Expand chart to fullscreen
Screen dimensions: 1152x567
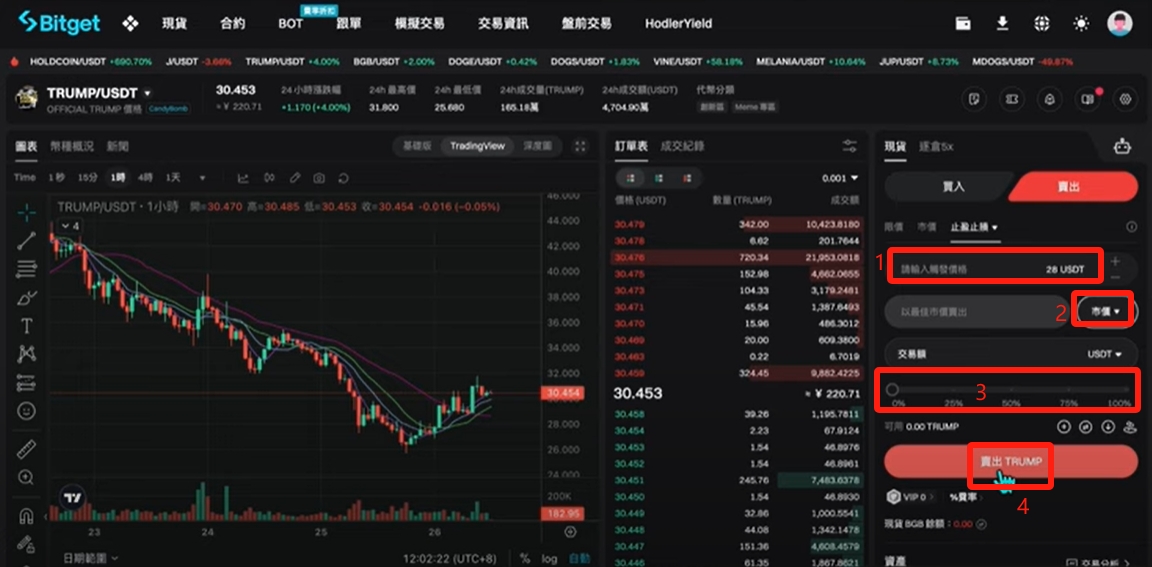click(x=580, y=146)
